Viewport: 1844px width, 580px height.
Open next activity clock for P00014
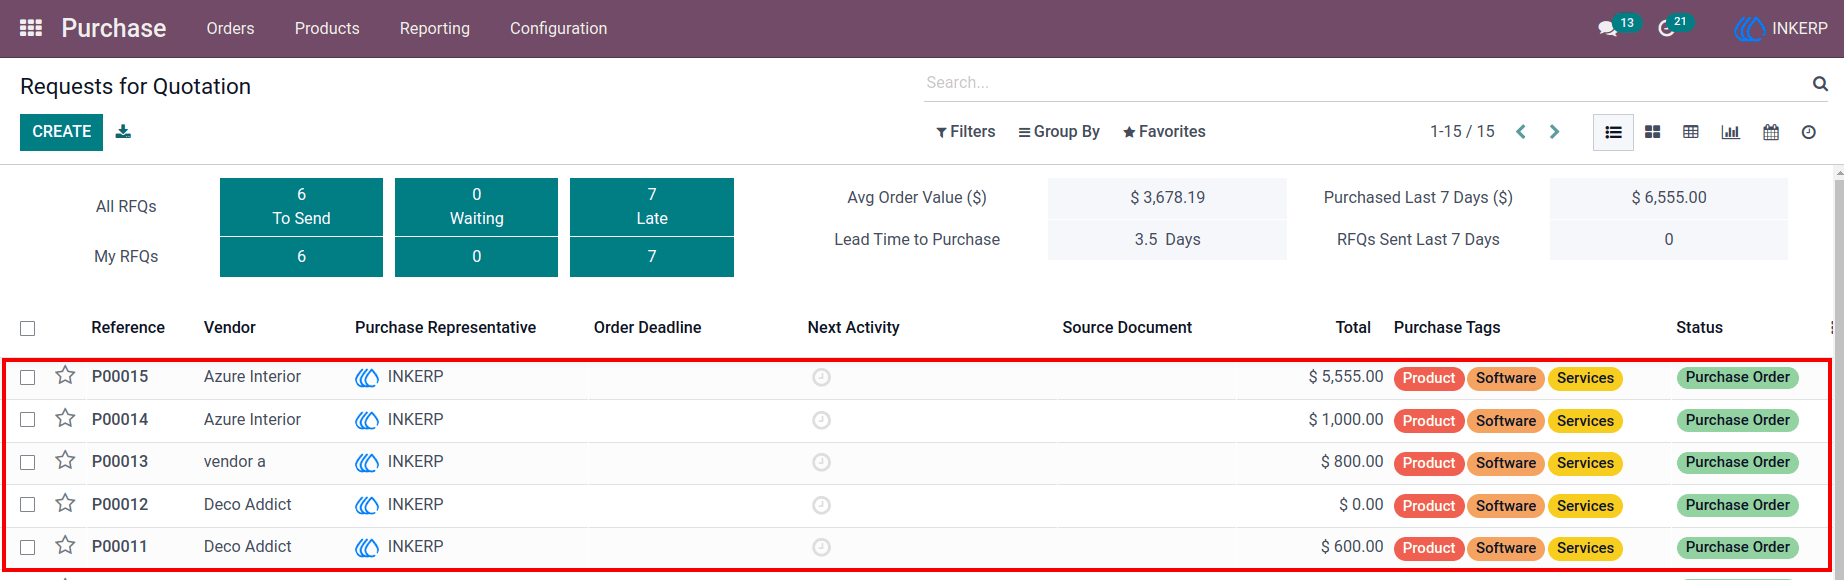(x=821, y=420)
